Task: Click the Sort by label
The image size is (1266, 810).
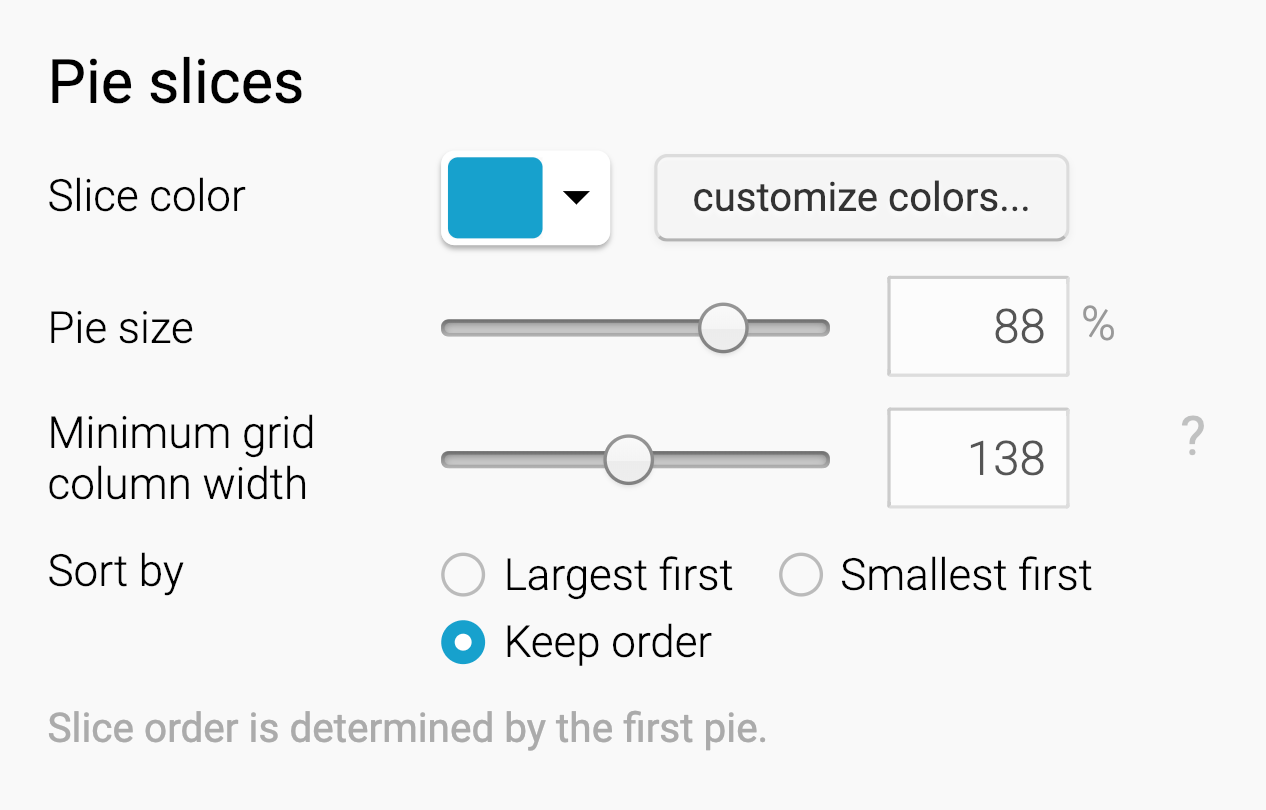Action: click(x=116, y=572)
